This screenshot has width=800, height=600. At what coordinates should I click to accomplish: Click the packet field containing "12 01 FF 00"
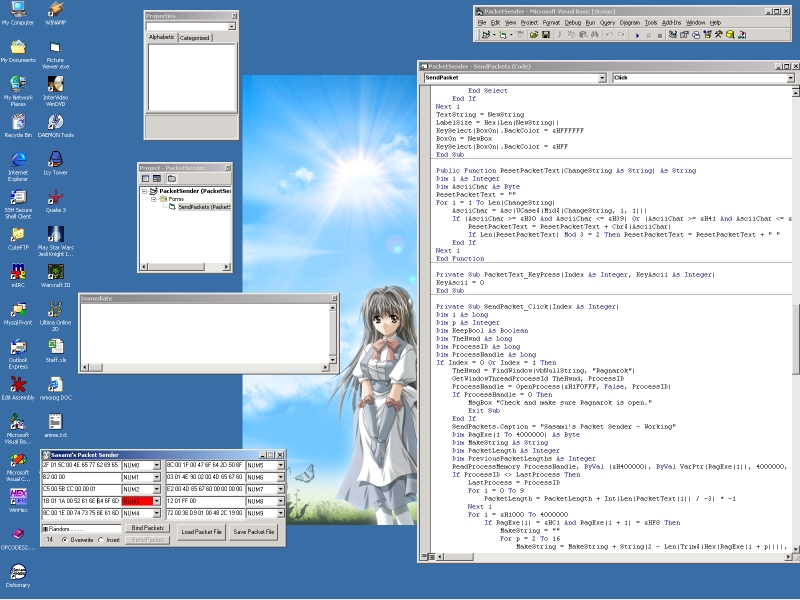[205, 501]
